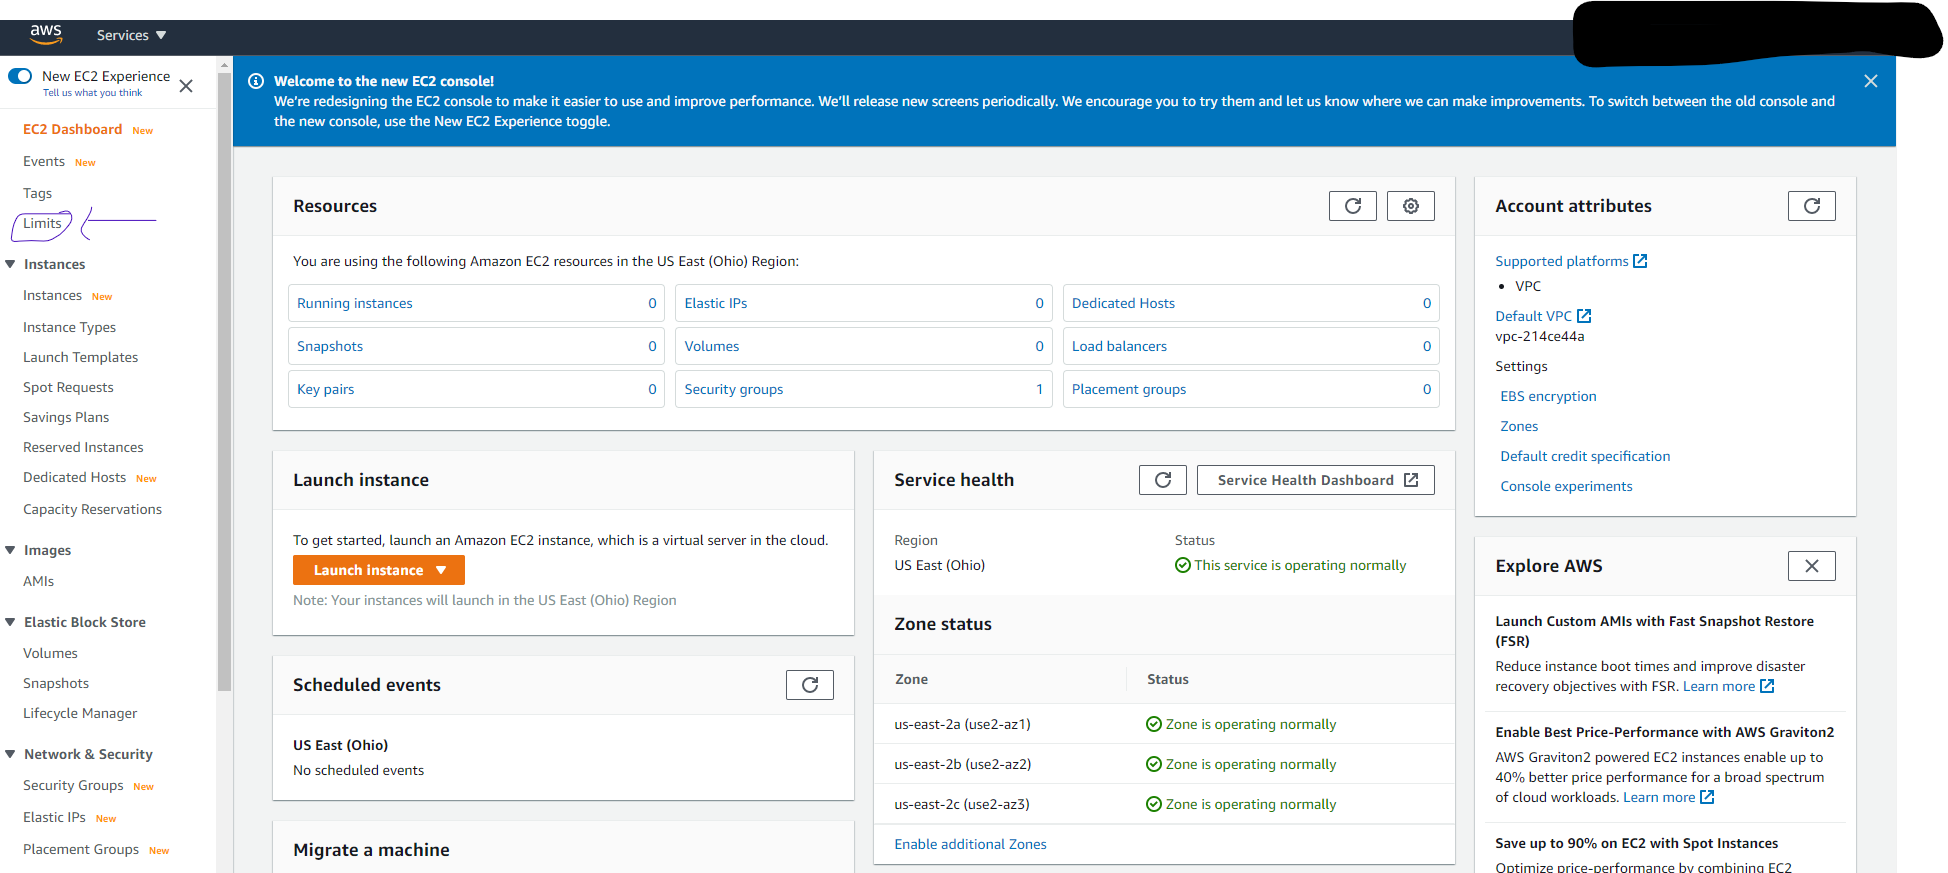Refresh the Resources panel
Screen dimensions: 1948x873
click(x=1352, y=206)
